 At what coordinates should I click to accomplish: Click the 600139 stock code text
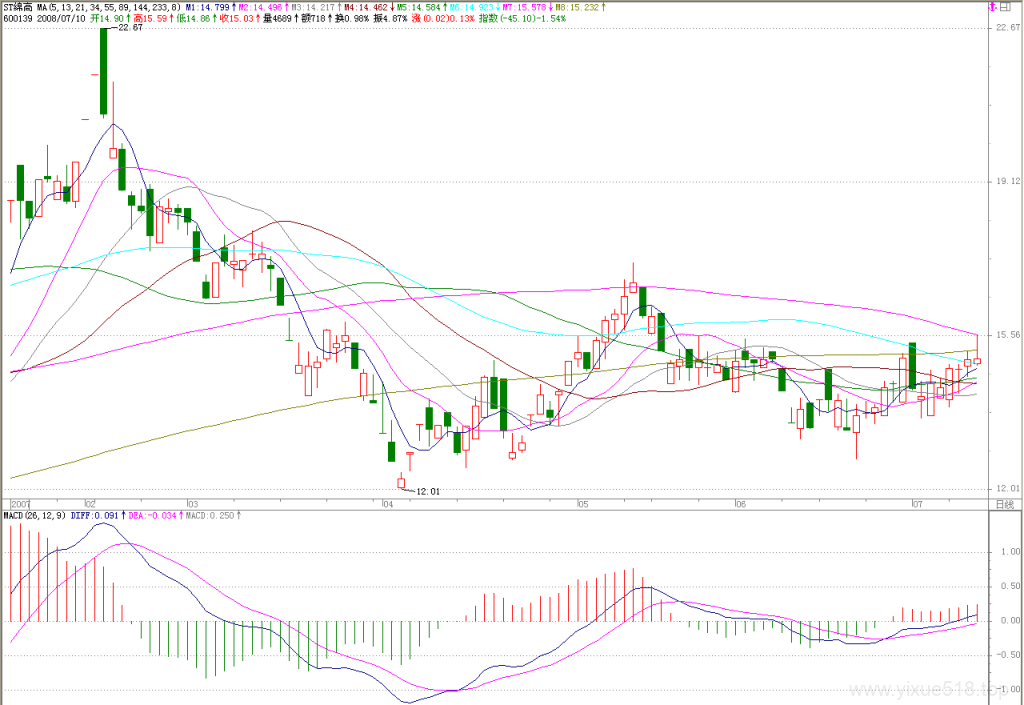(x=17, y=18)
